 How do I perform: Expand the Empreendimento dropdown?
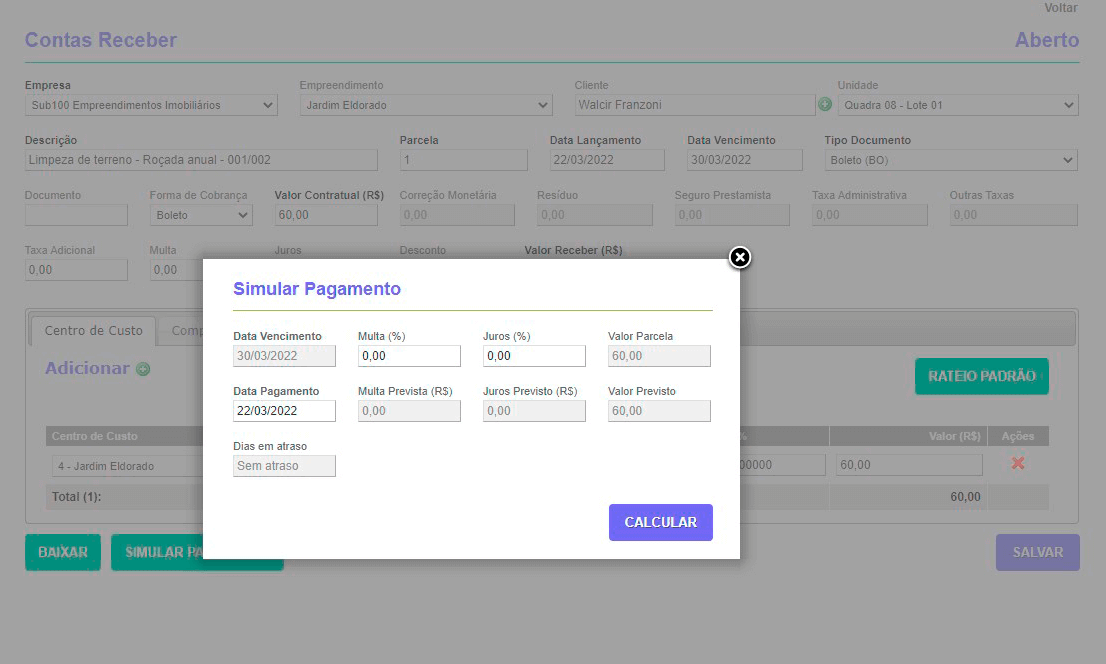[x=426, y=105]
